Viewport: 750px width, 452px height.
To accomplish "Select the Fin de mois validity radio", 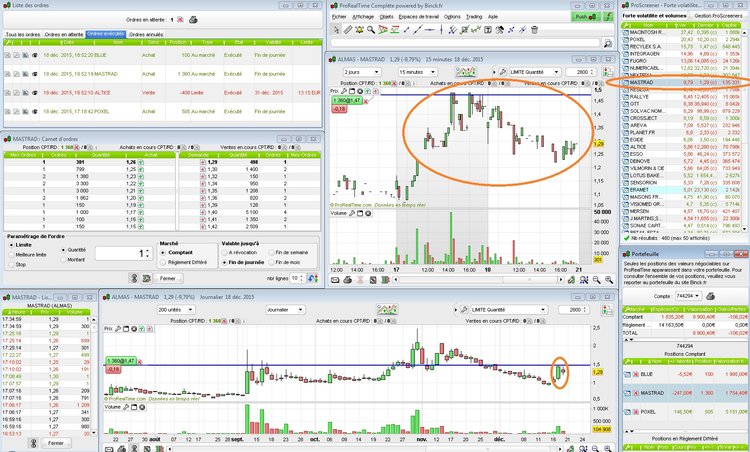I will [271, 263].
